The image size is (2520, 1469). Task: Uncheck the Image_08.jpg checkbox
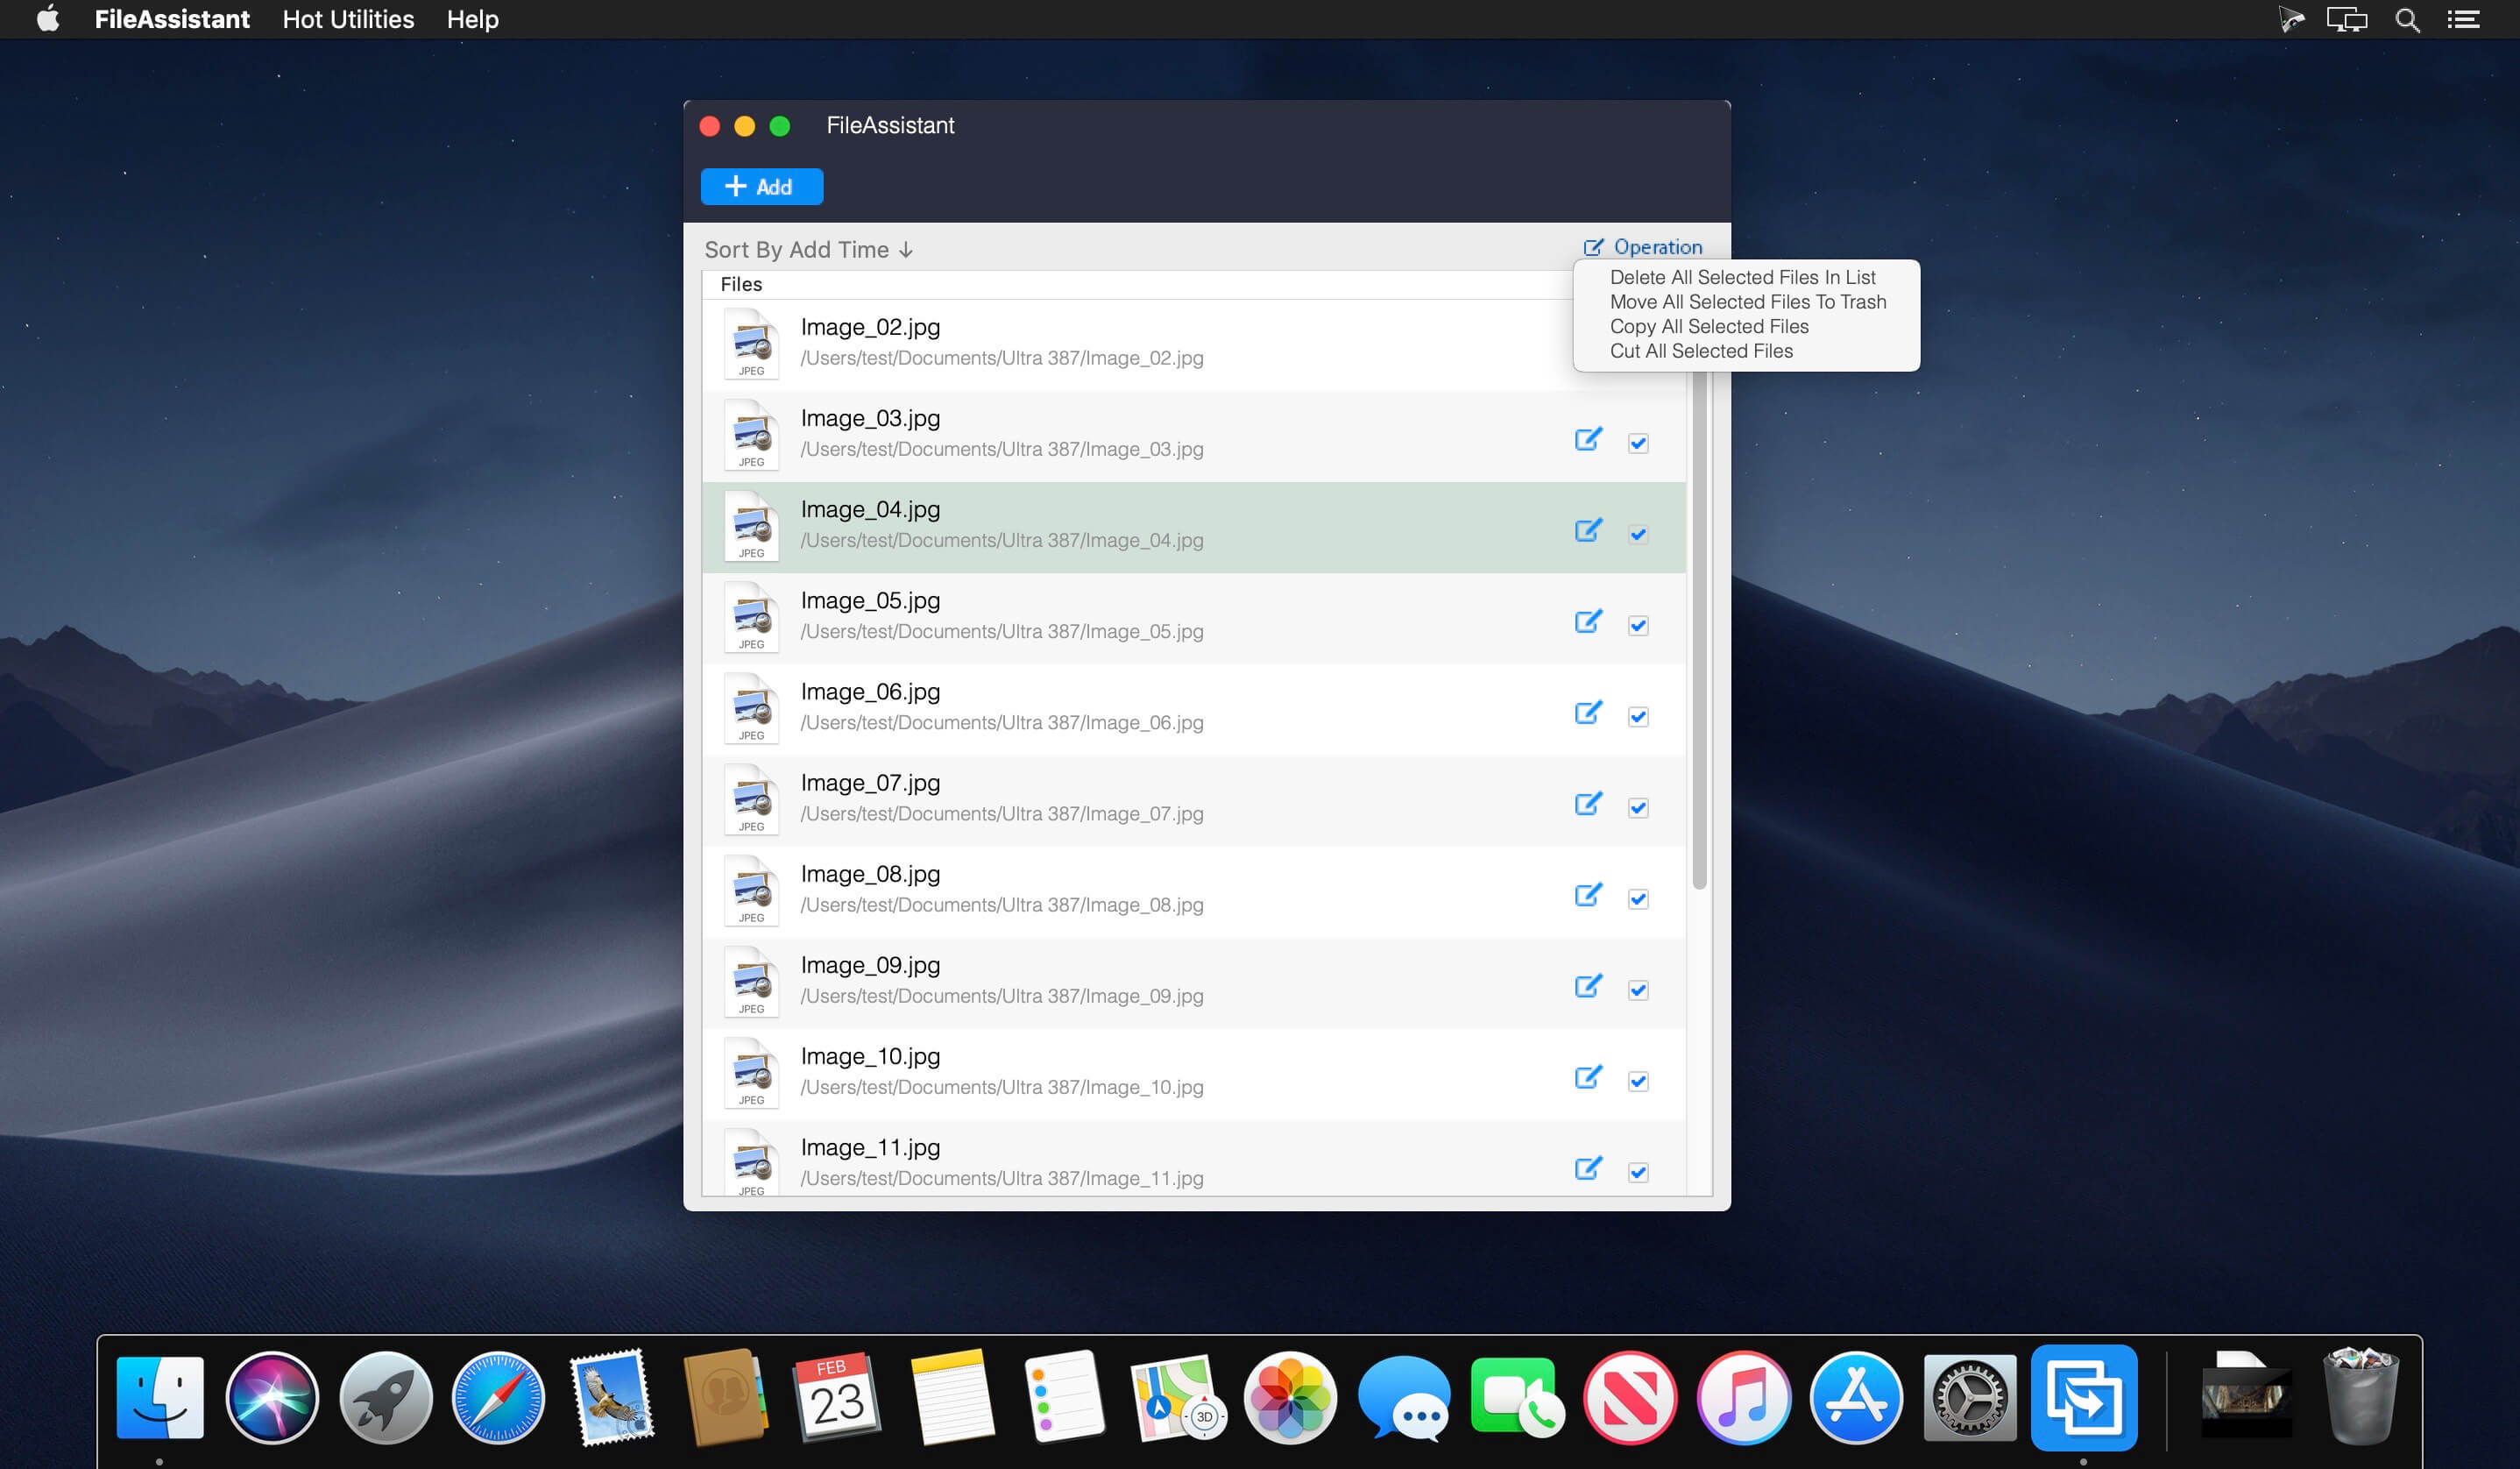tap(1638, 898)
